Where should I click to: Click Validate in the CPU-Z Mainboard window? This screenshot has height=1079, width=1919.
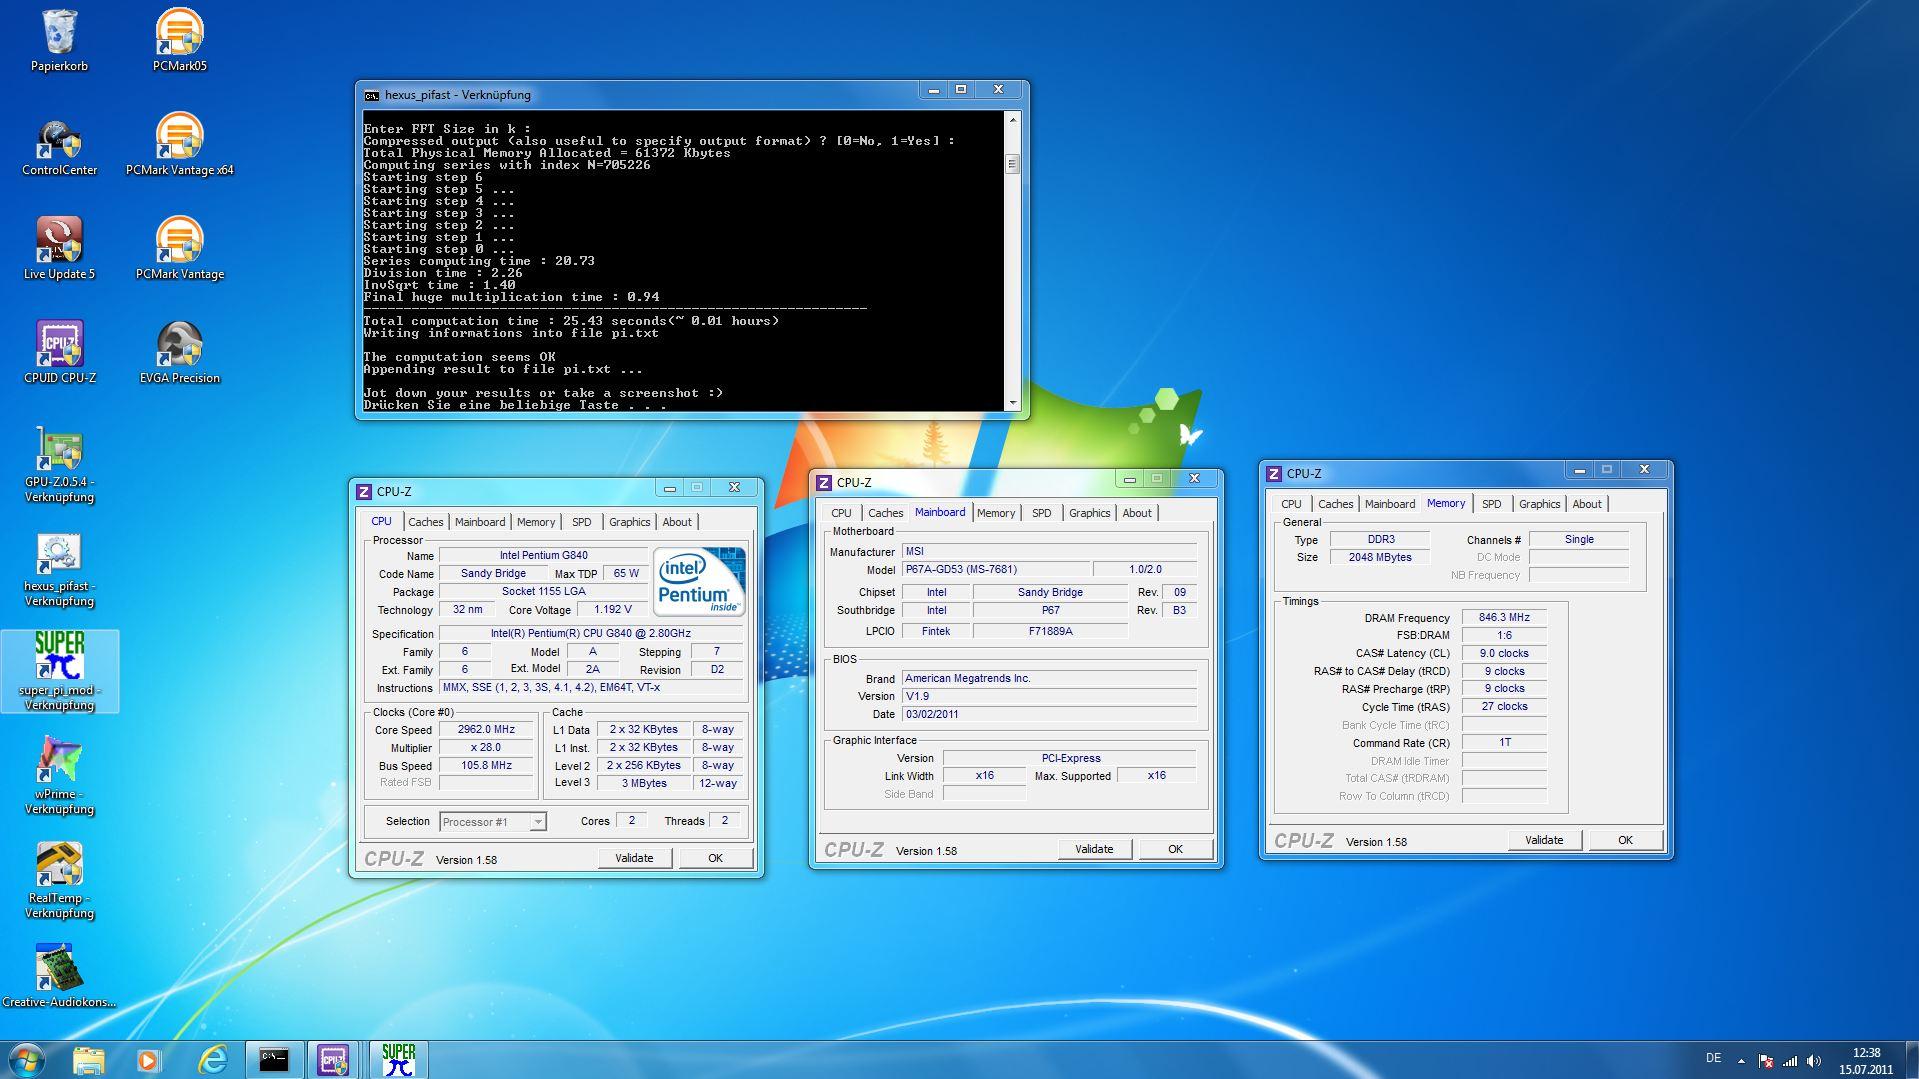click(1094, 849)
